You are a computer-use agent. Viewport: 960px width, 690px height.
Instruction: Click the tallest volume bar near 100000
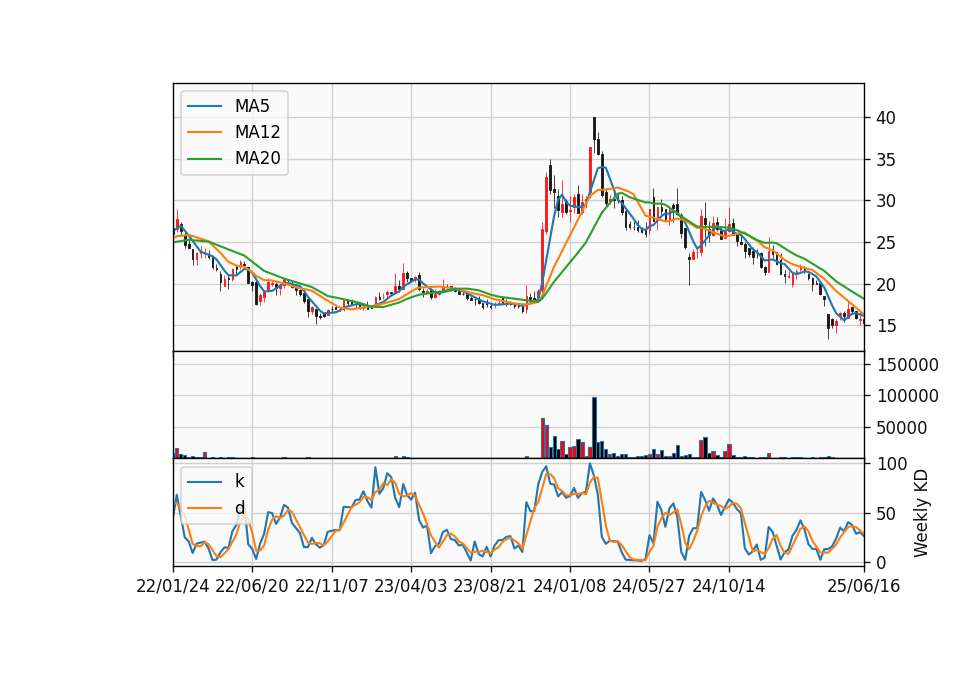[594, 428]
